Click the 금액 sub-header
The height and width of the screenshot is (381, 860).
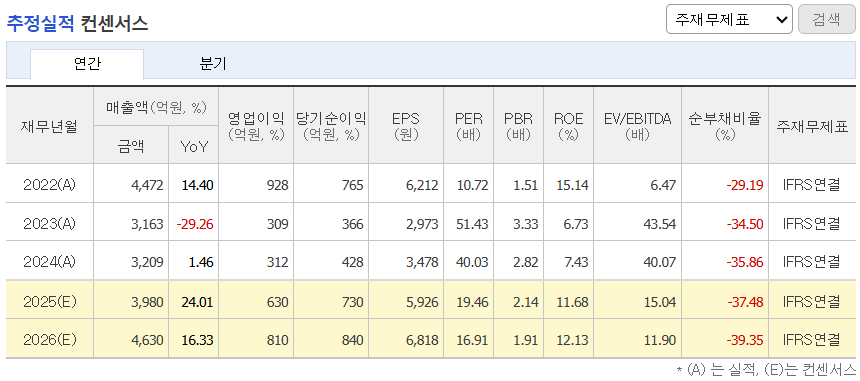[x=131, y=145]
